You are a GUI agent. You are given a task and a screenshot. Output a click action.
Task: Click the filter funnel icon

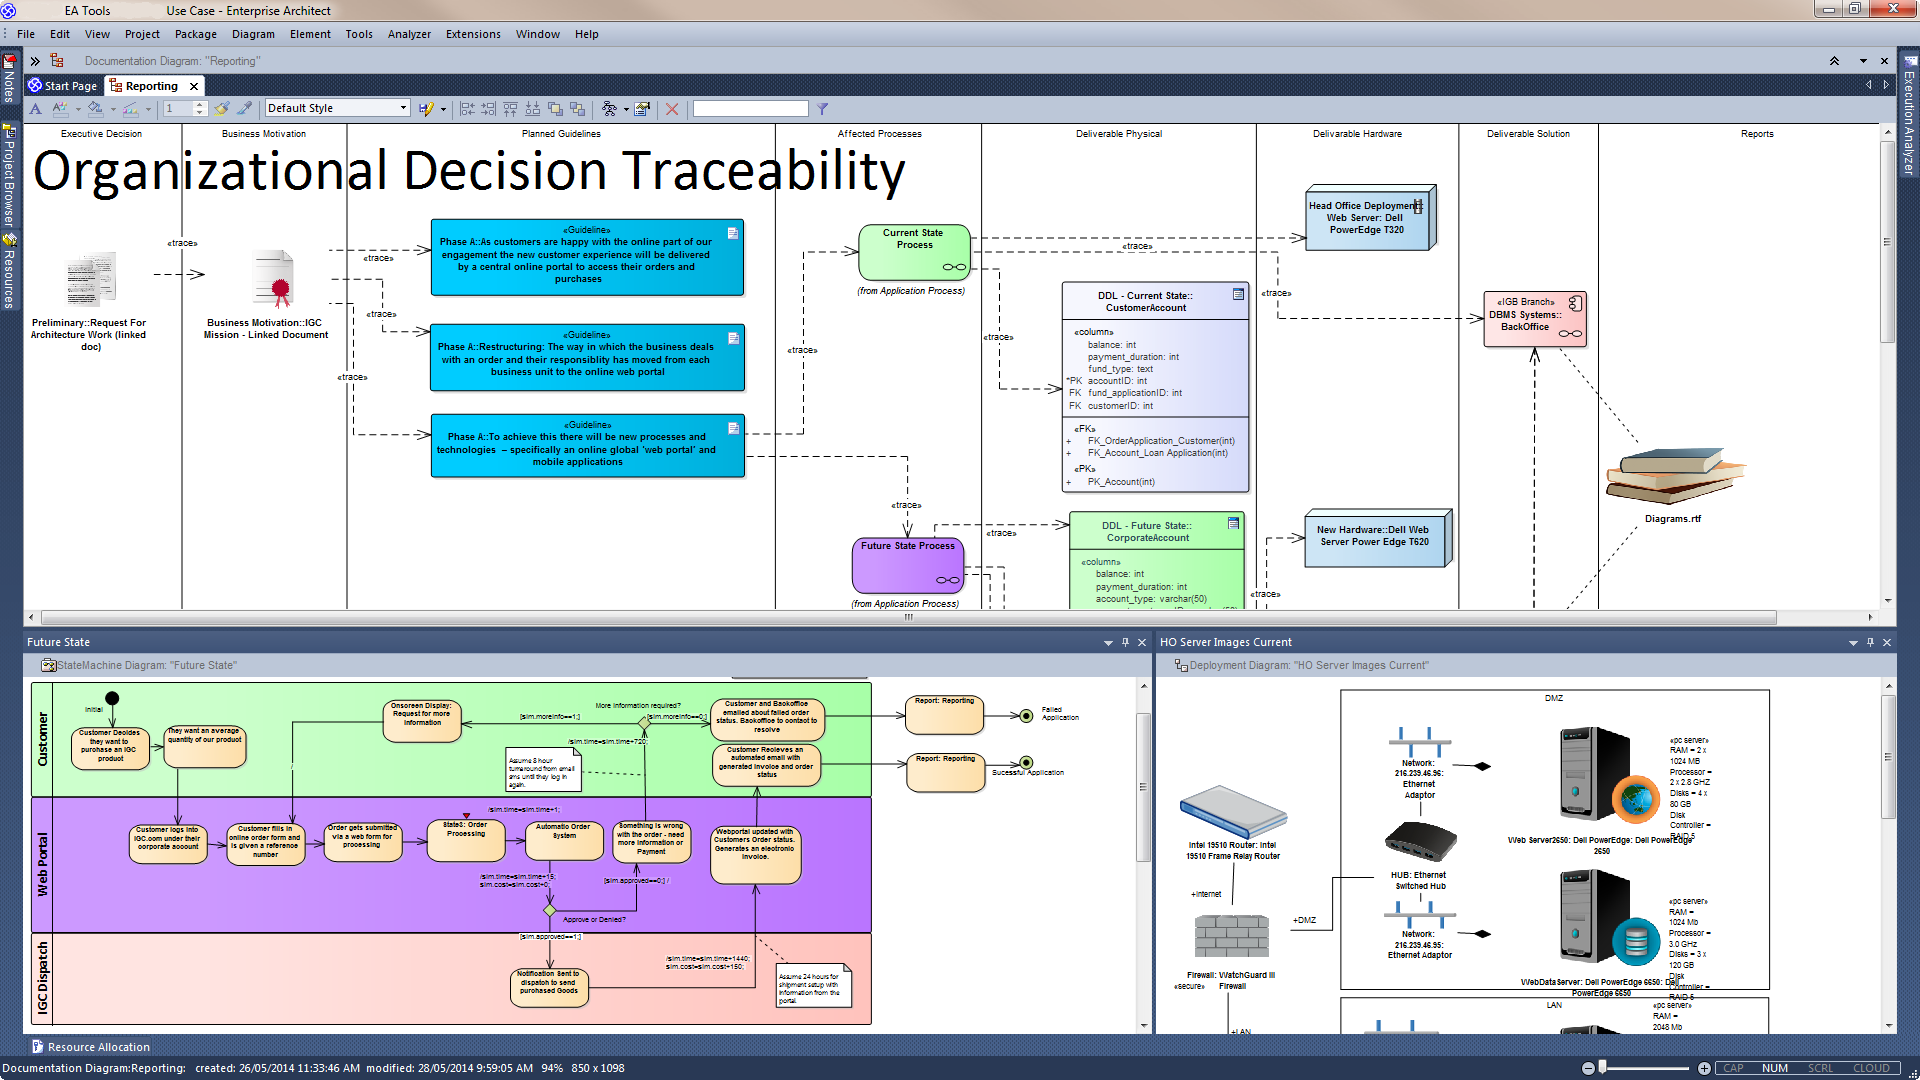coord(822,109)
